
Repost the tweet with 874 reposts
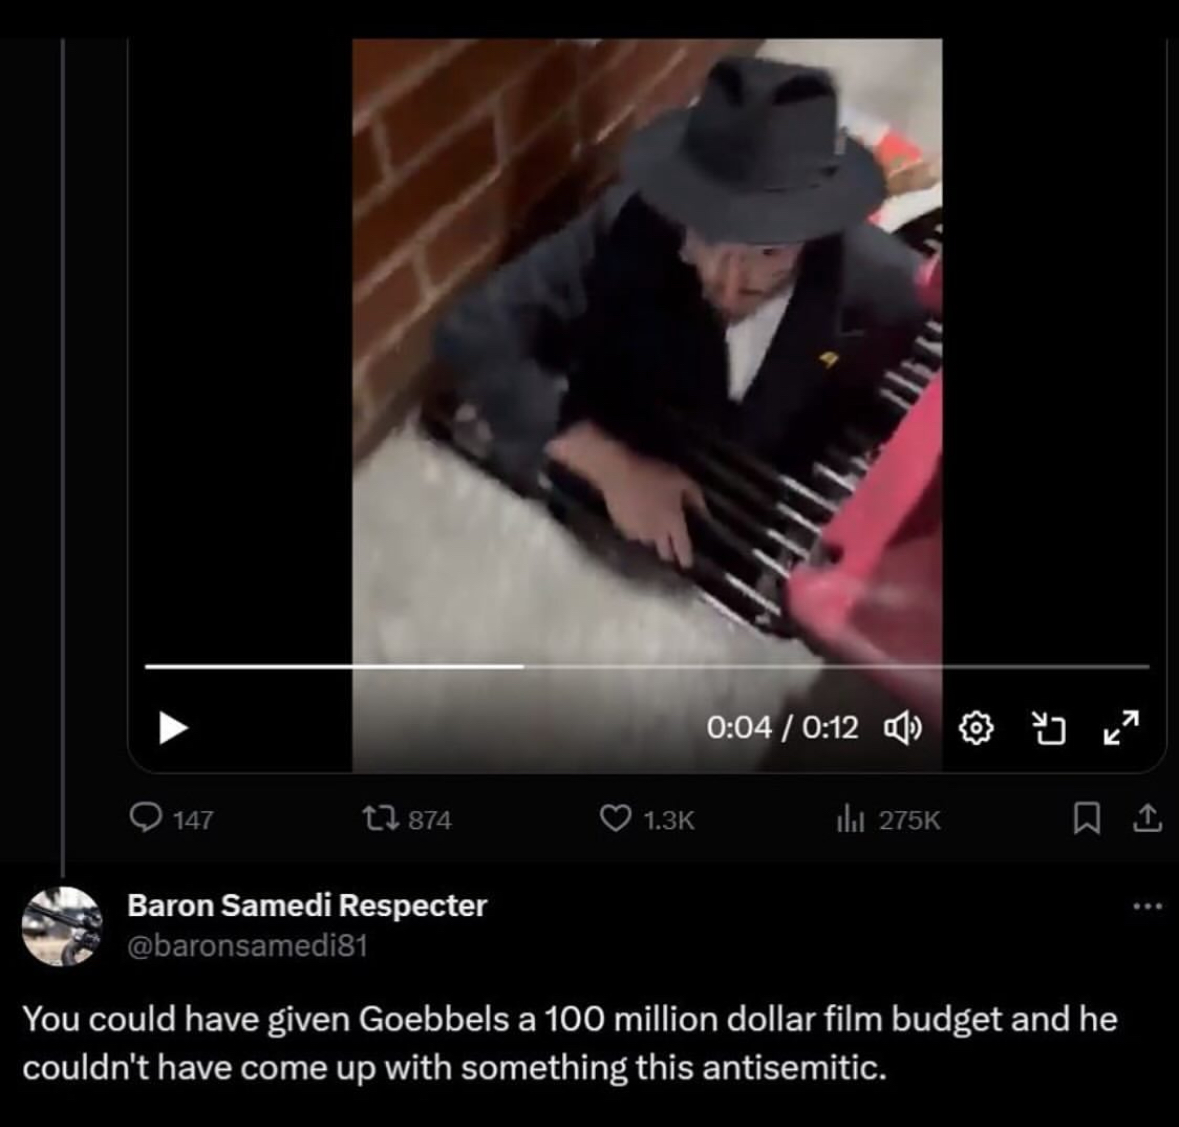point(407,819)
